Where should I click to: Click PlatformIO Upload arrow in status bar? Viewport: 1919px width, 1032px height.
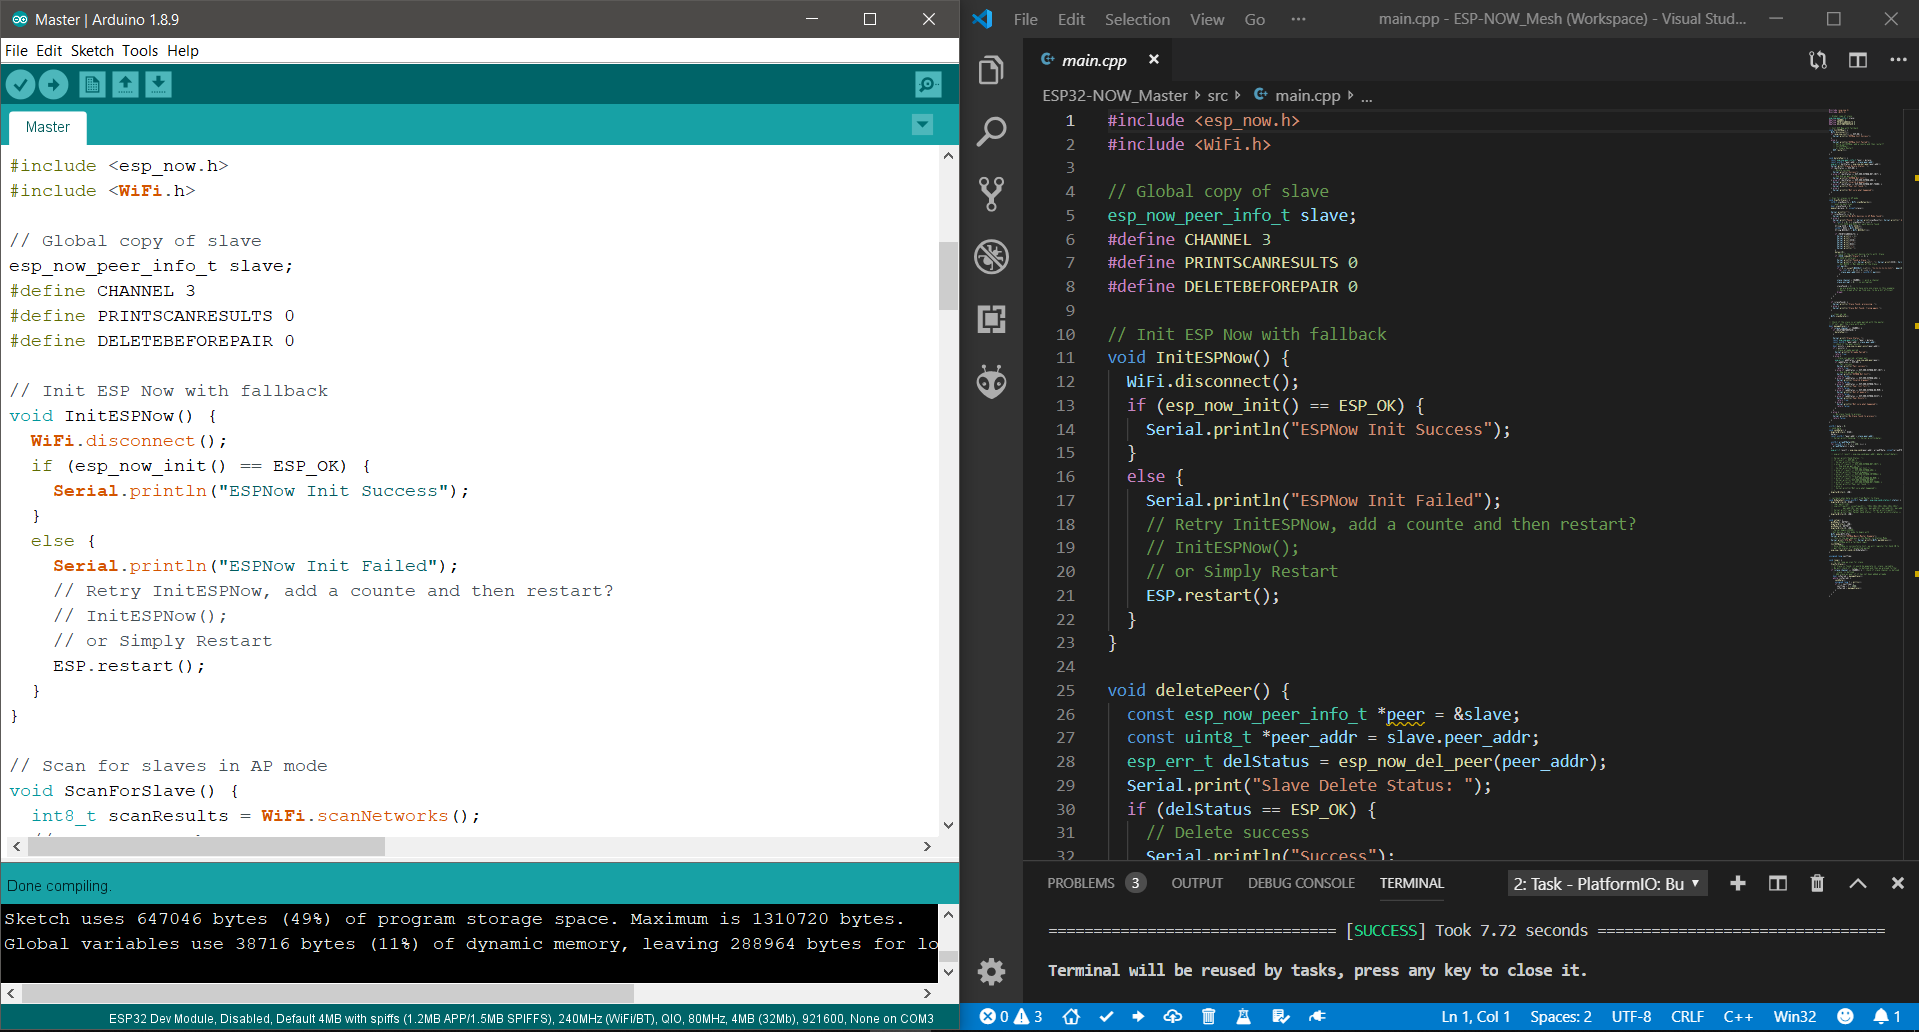pos(1138,1016)
